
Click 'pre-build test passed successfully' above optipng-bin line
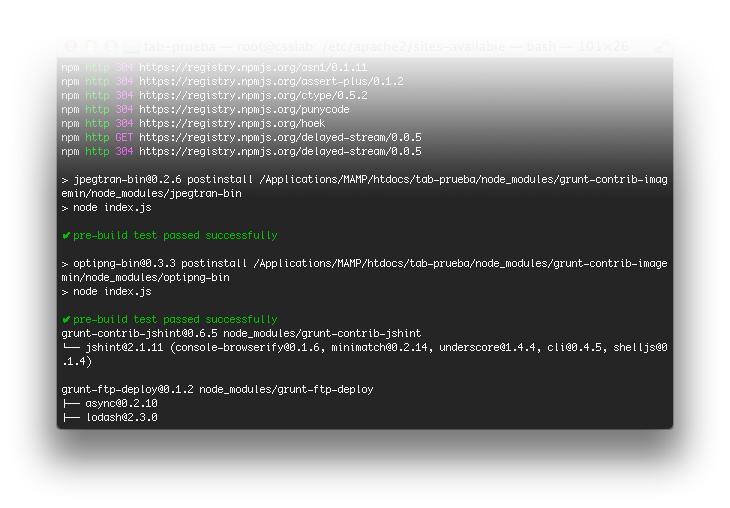(175, 235)
